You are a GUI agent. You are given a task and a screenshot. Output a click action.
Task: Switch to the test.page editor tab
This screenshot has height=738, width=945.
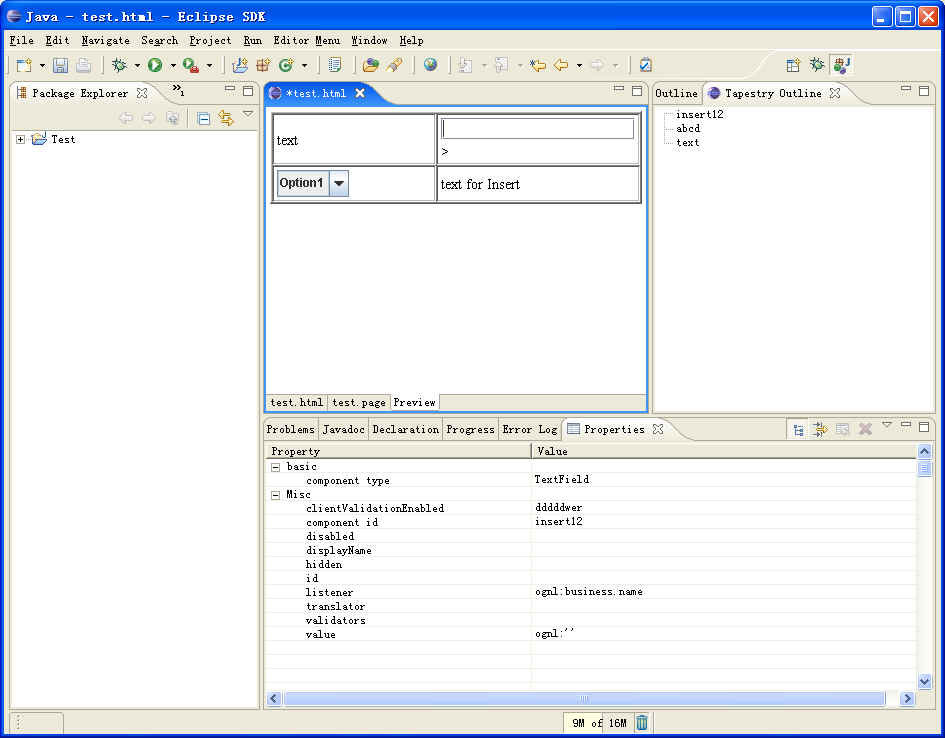pos(359,402)
